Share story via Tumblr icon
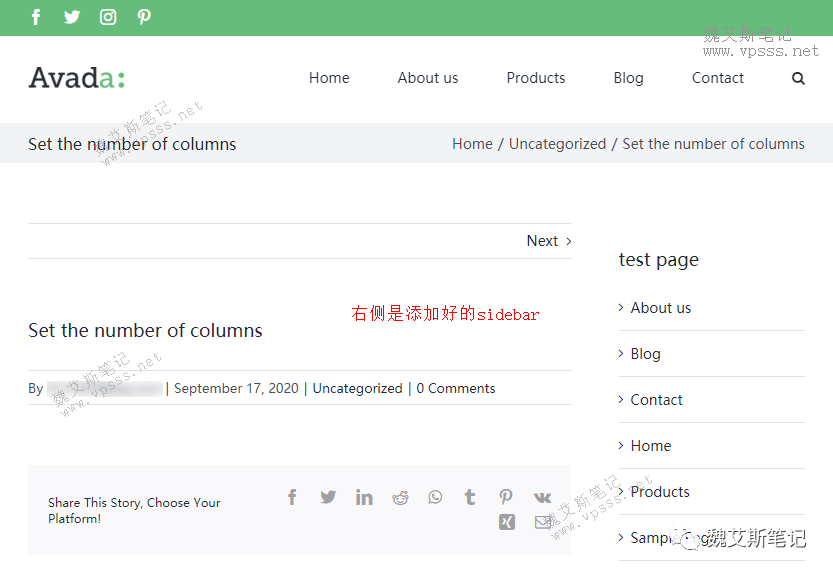The width and height of the screenshot is (833, 574). (x=470, y=497)
